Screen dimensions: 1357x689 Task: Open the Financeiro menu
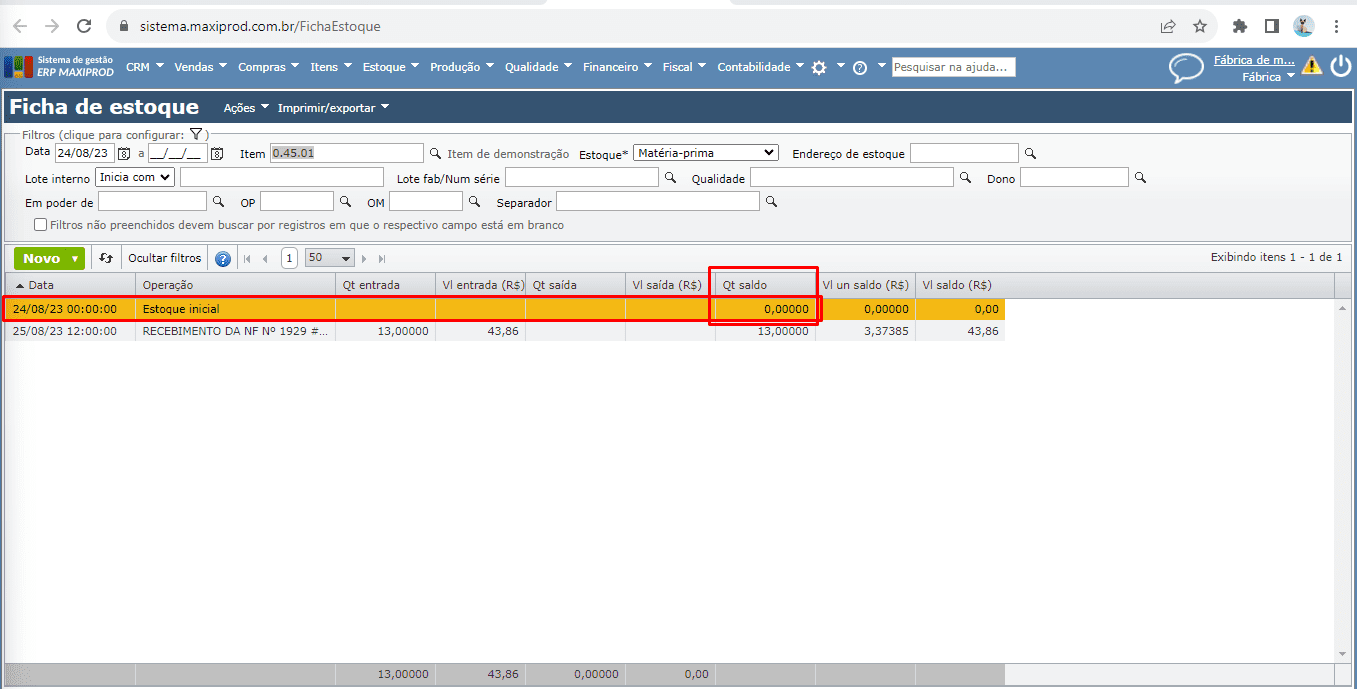tap(617, 67)
